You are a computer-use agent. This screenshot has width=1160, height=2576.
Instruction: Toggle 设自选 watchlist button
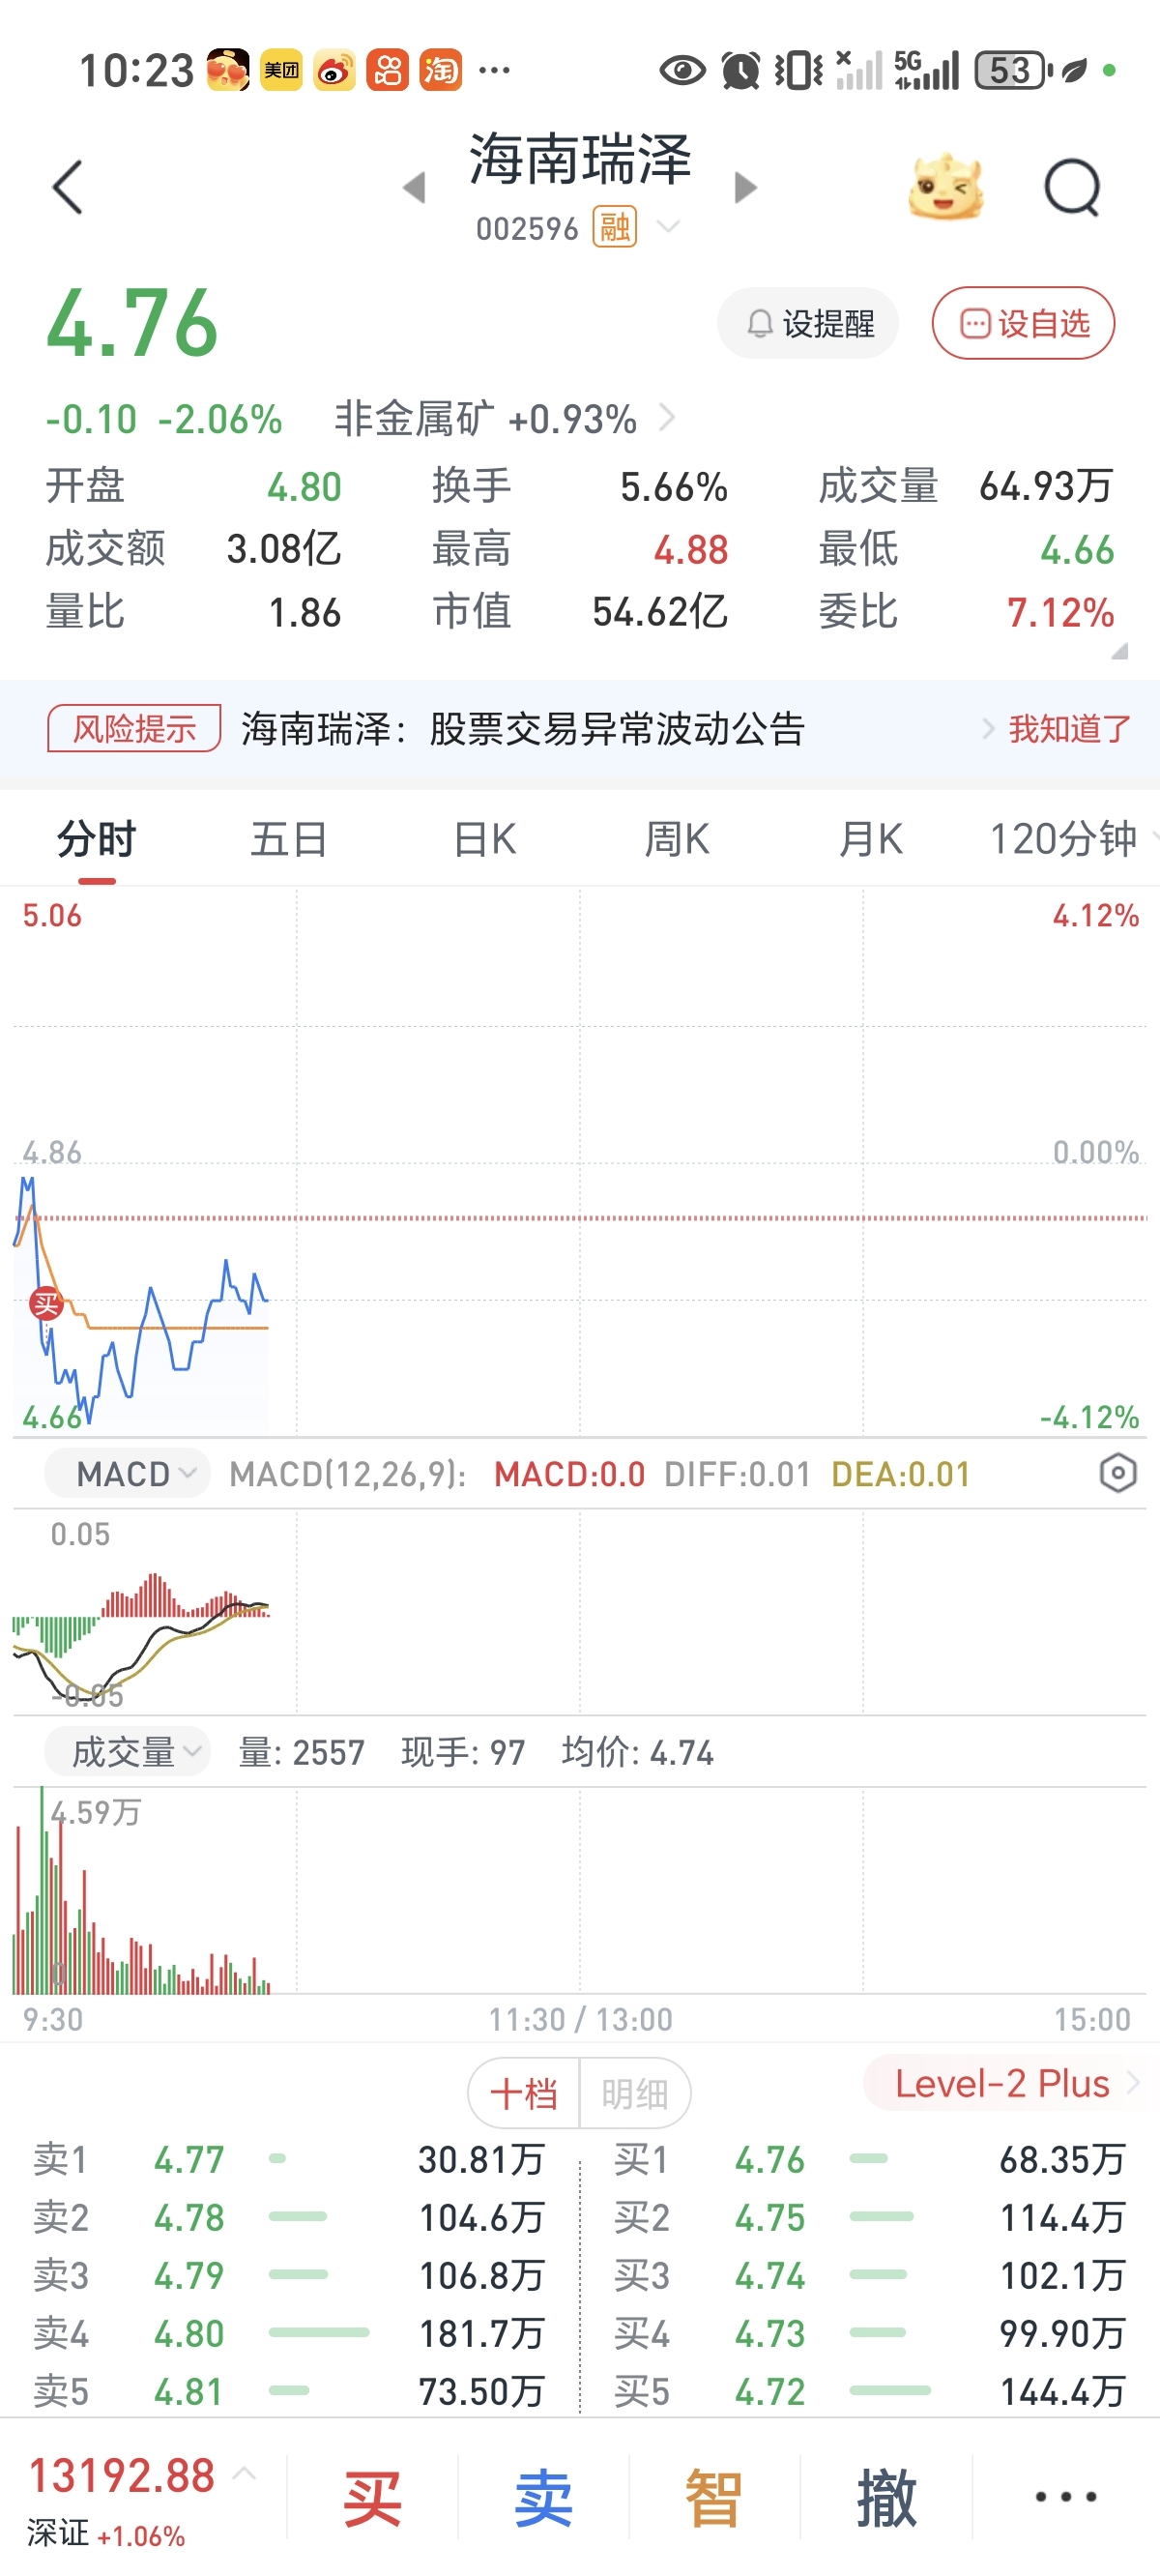[1023, 323]
